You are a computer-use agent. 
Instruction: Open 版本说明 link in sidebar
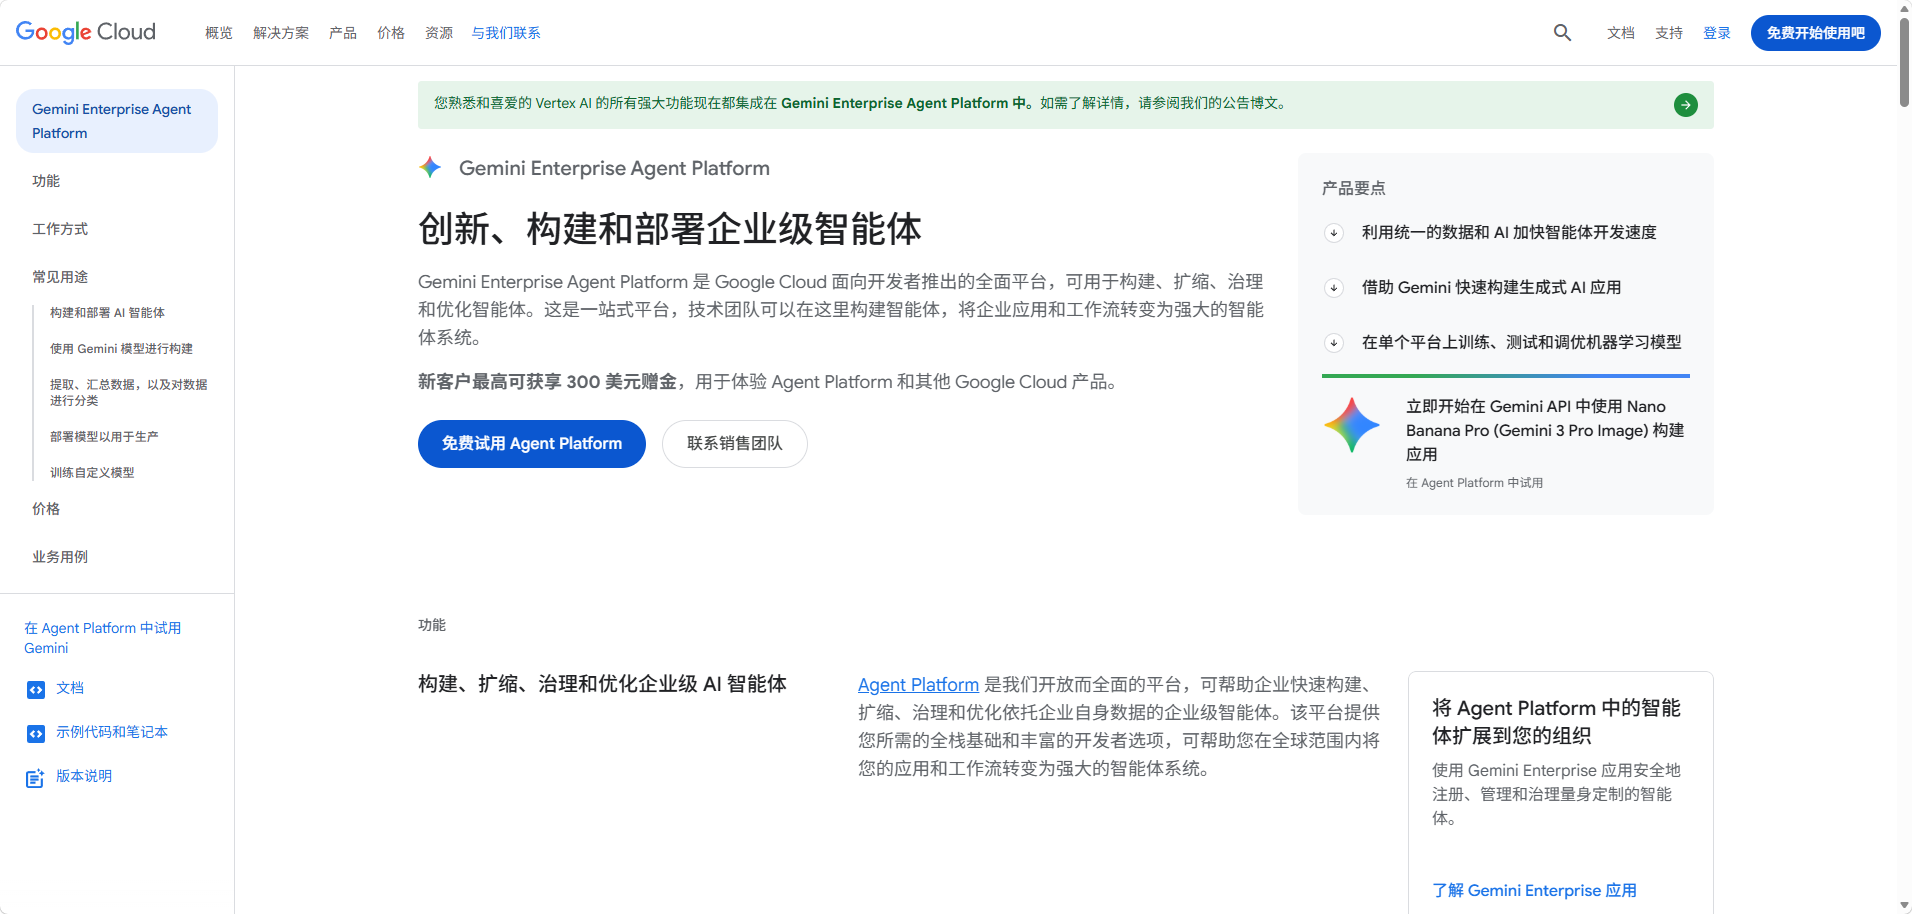pyautogui.click(x=84, y=776)
